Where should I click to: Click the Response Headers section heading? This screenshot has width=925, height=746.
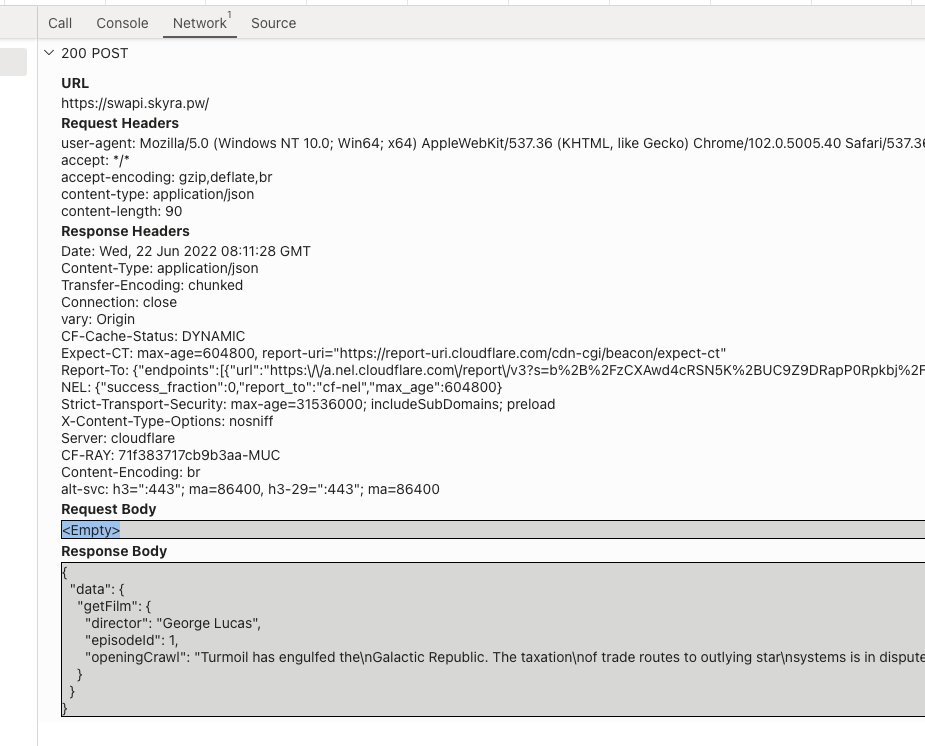125,231
